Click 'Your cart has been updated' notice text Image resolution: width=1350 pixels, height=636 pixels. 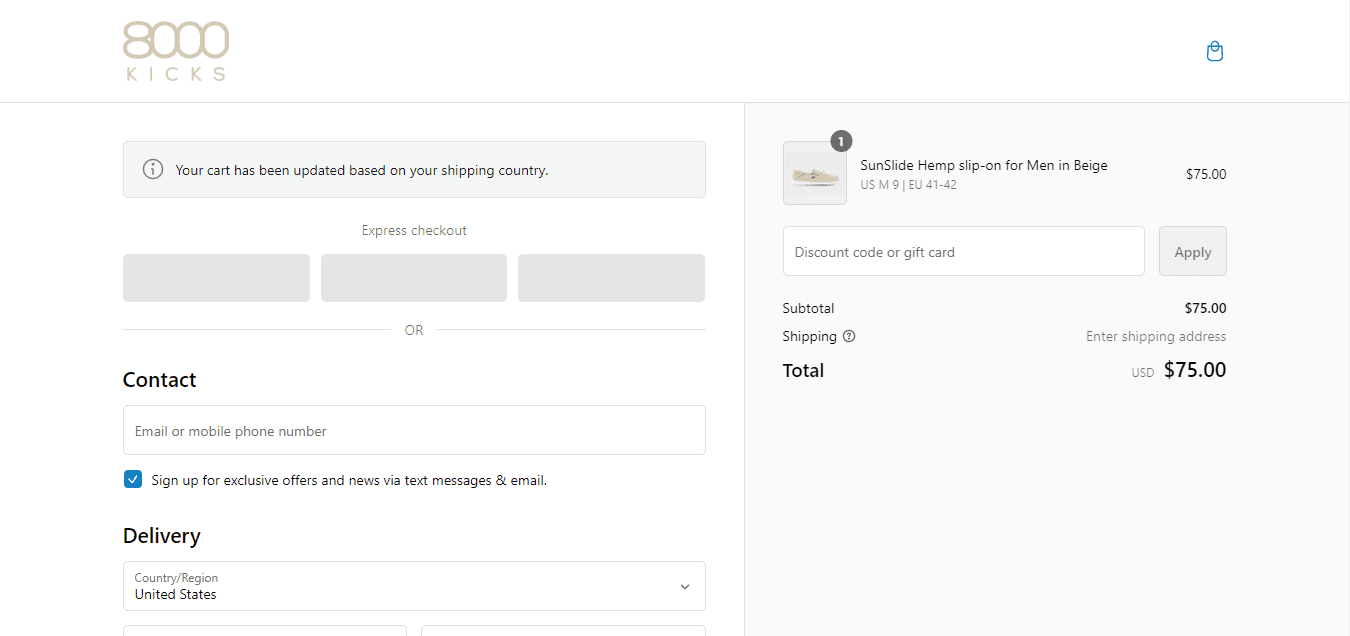click(362, 170)
